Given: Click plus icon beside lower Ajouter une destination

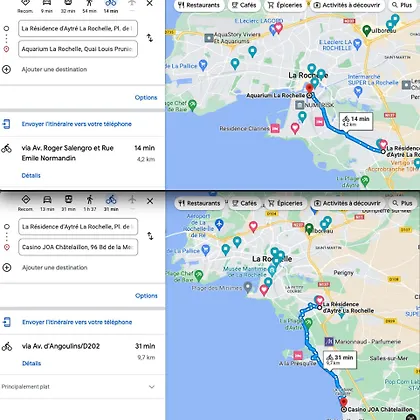Looking at the screenshot, I should pyautogui.click(x=7, y=267).
